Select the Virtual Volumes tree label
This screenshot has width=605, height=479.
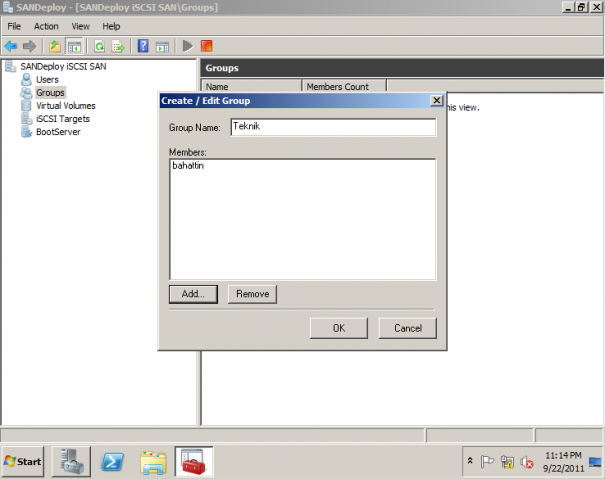coord(66,106)
